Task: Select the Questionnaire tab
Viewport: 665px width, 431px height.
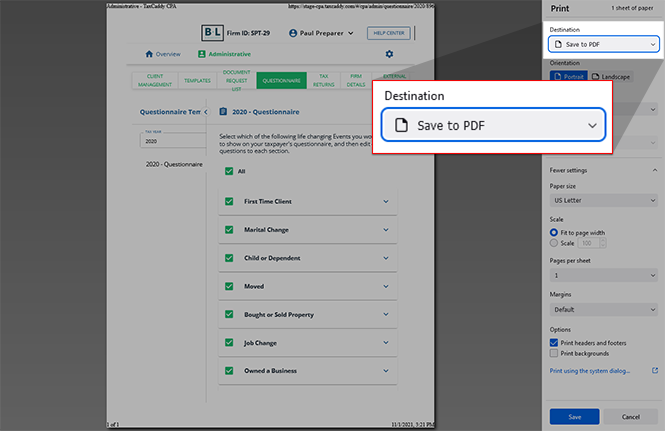Action: tap(281, 80)
